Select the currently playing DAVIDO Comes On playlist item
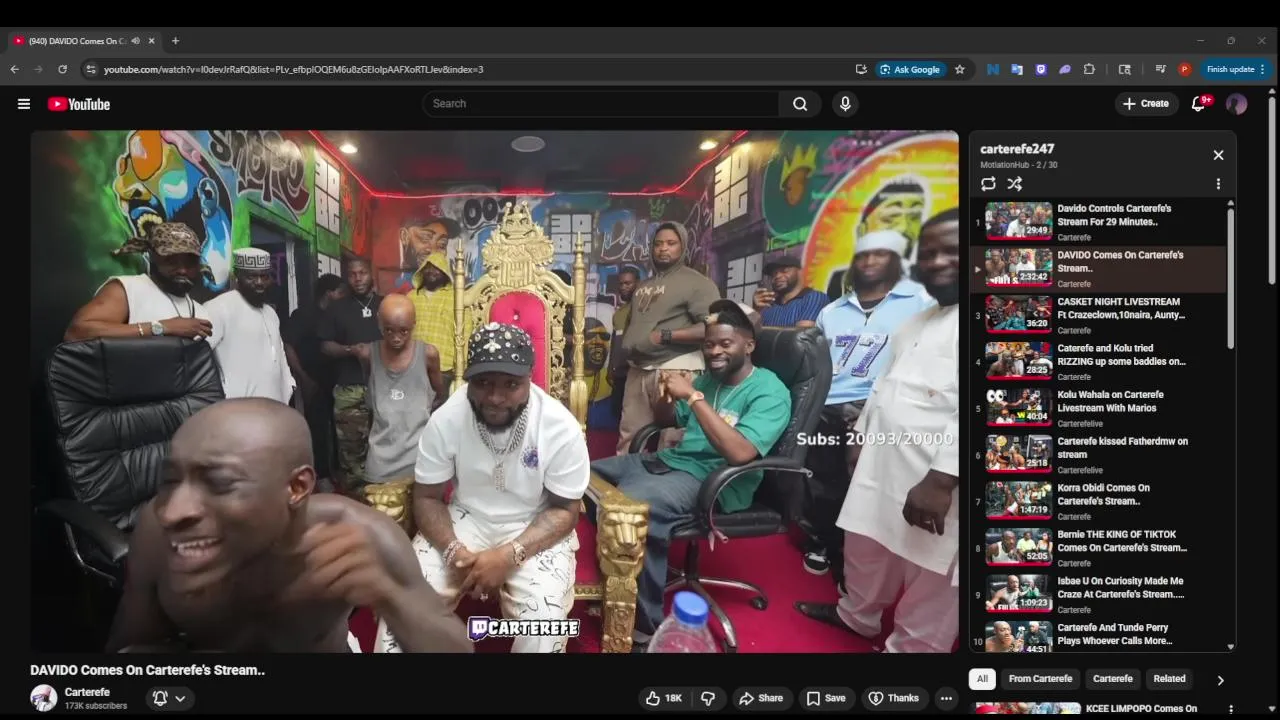The width and height of the screenshot is (1280, 720). (x=1097, y=268)
